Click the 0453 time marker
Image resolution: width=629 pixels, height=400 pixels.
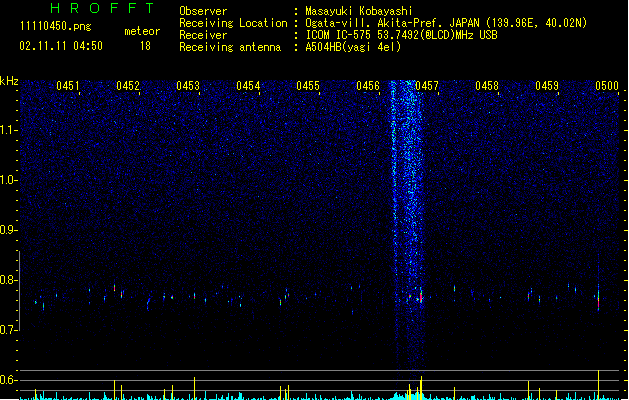click(188, 85)
